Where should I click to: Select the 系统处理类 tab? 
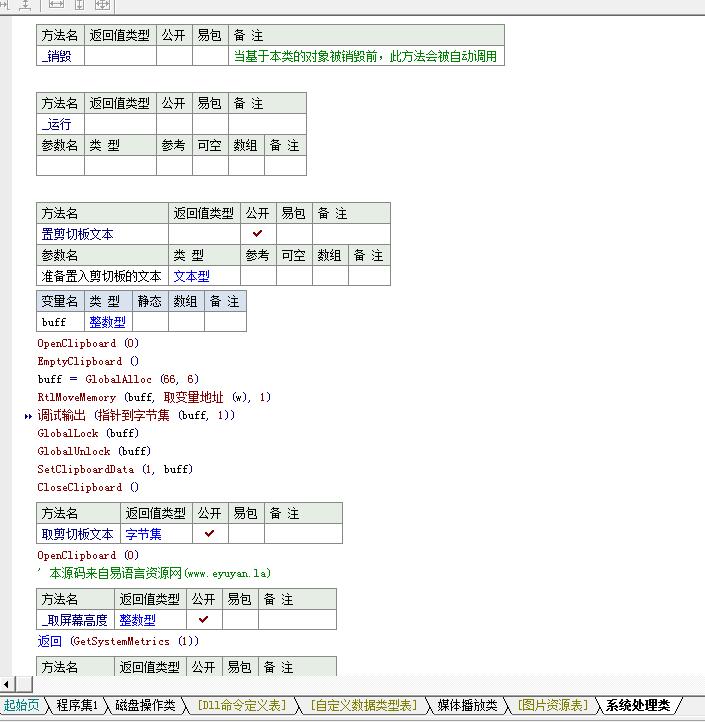click(x=638, y=705)
